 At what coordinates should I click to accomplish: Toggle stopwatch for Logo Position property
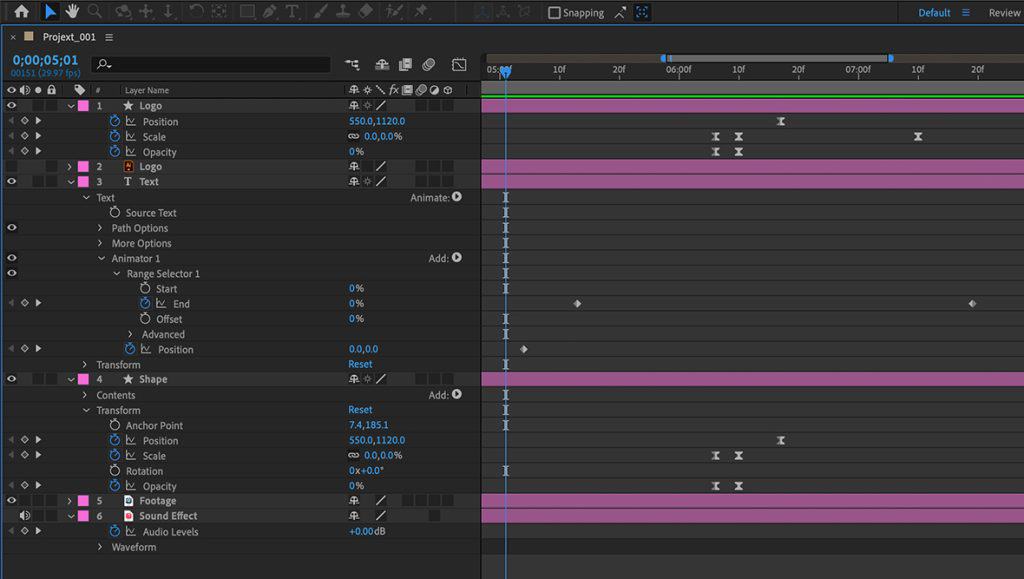point(114,121)
